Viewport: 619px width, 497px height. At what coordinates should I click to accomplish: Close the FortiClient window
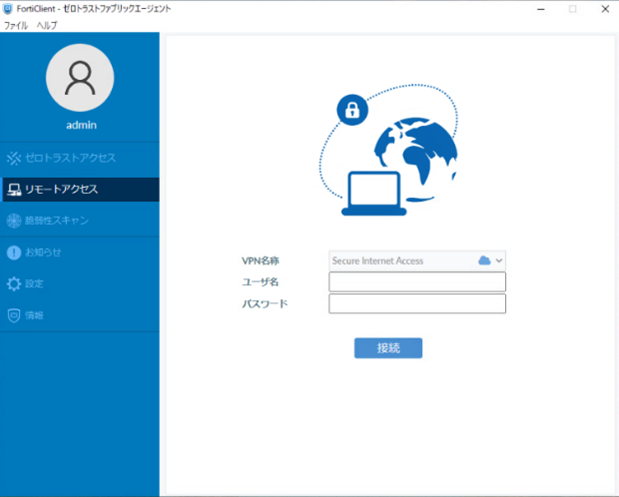(605, 9)
